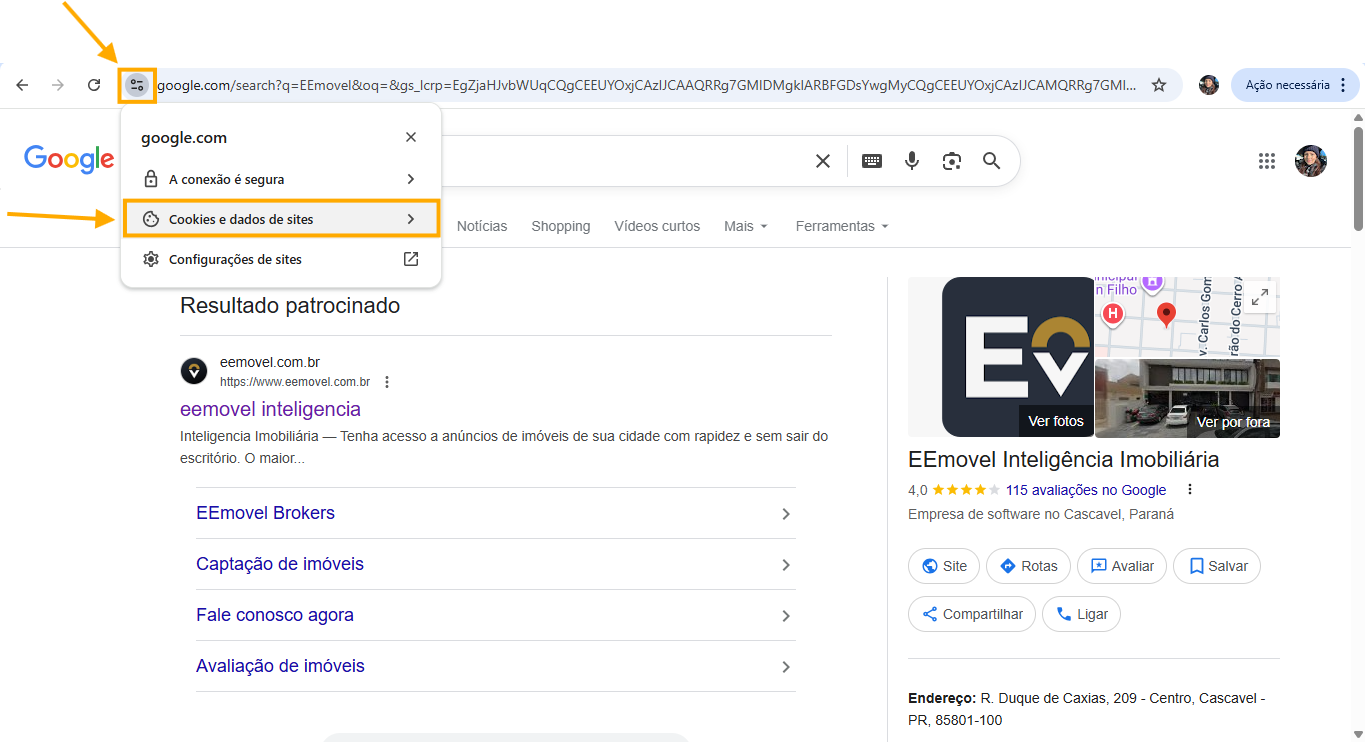
Task: Open the Google apps grid
Action: click(1267, 161)
